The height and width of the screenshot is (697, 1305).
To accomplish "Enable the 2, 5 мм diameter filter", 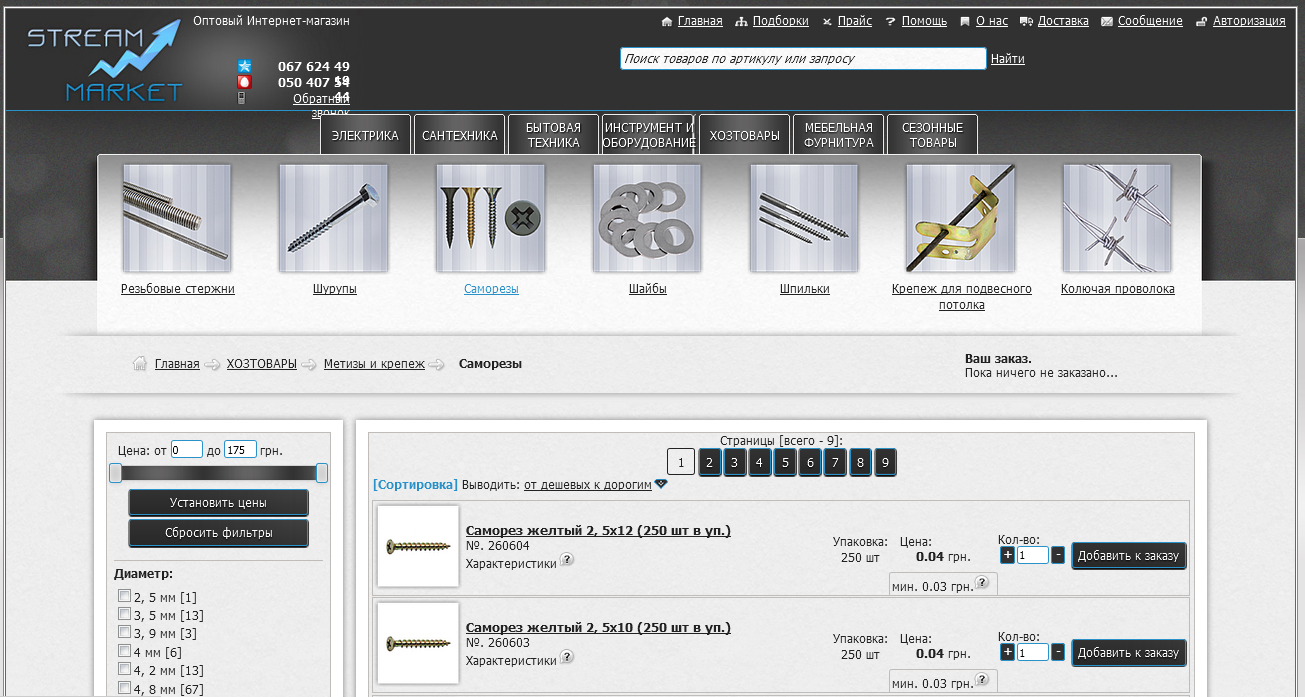I will (125, 596).
